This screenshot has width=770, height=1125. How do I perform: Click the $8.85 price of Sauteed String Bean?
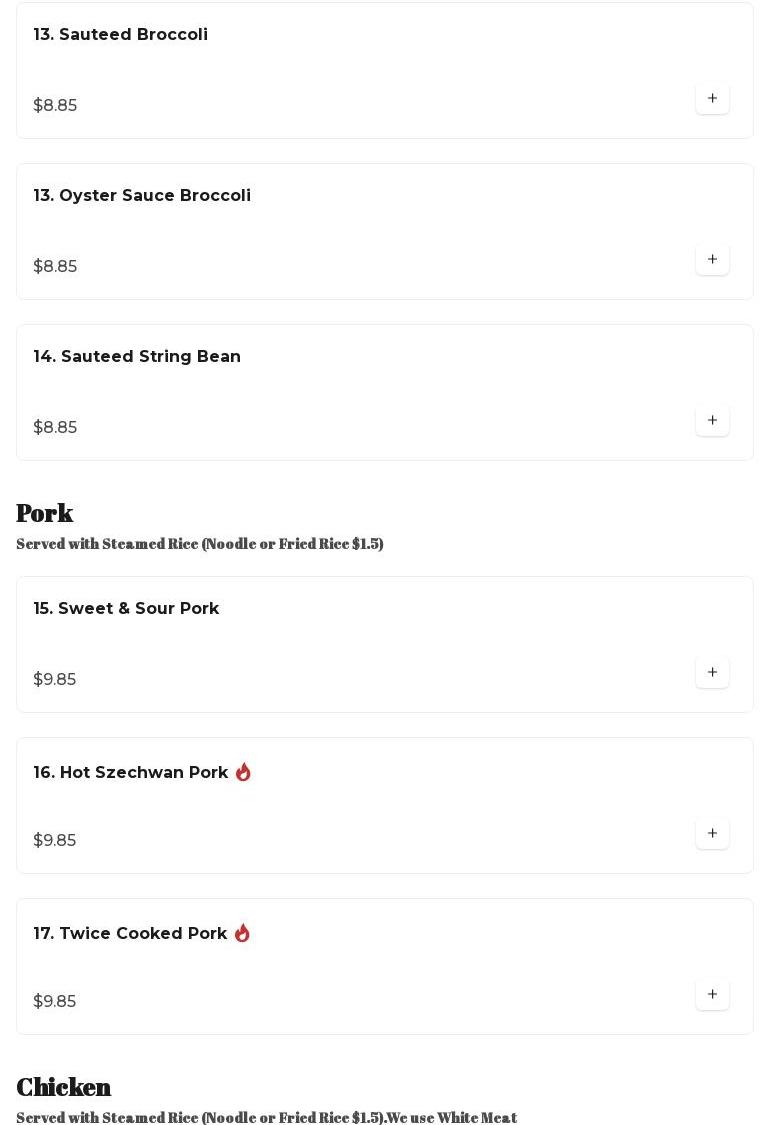(x=55, y=428)
